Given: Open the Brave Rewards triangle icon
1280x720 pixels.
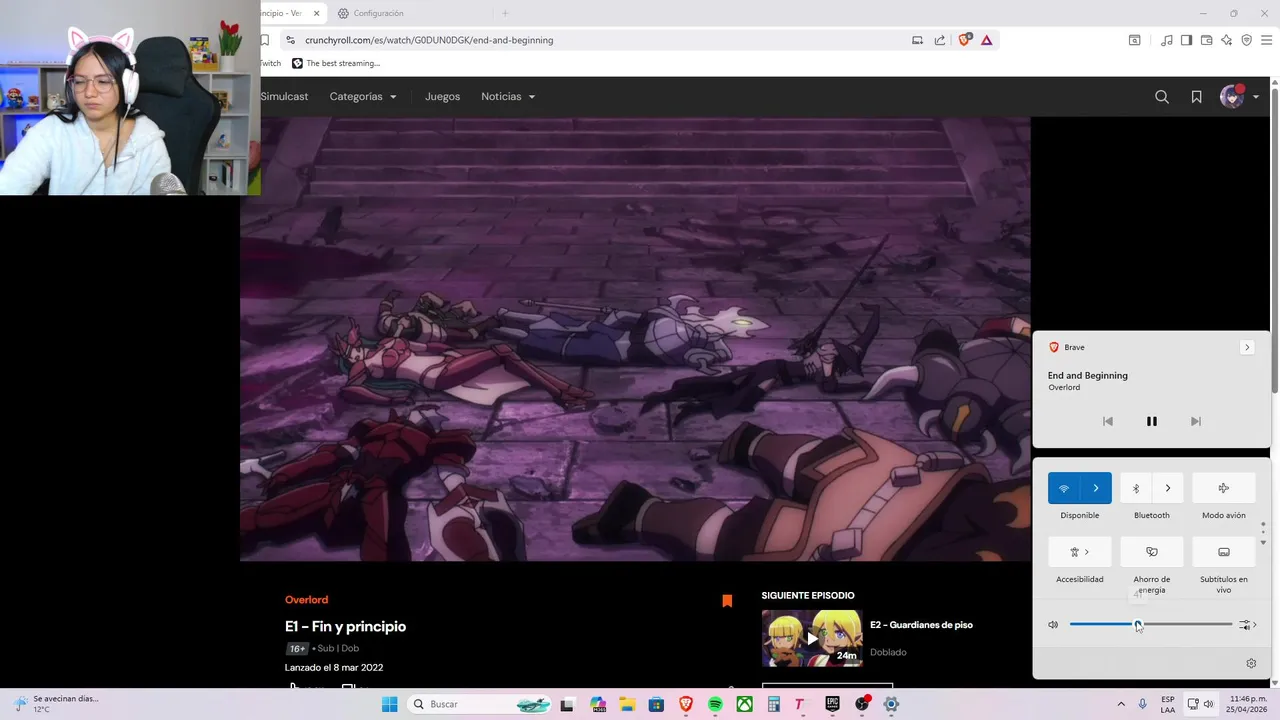Looking at the screenshot, I should [x=986, y=40].
